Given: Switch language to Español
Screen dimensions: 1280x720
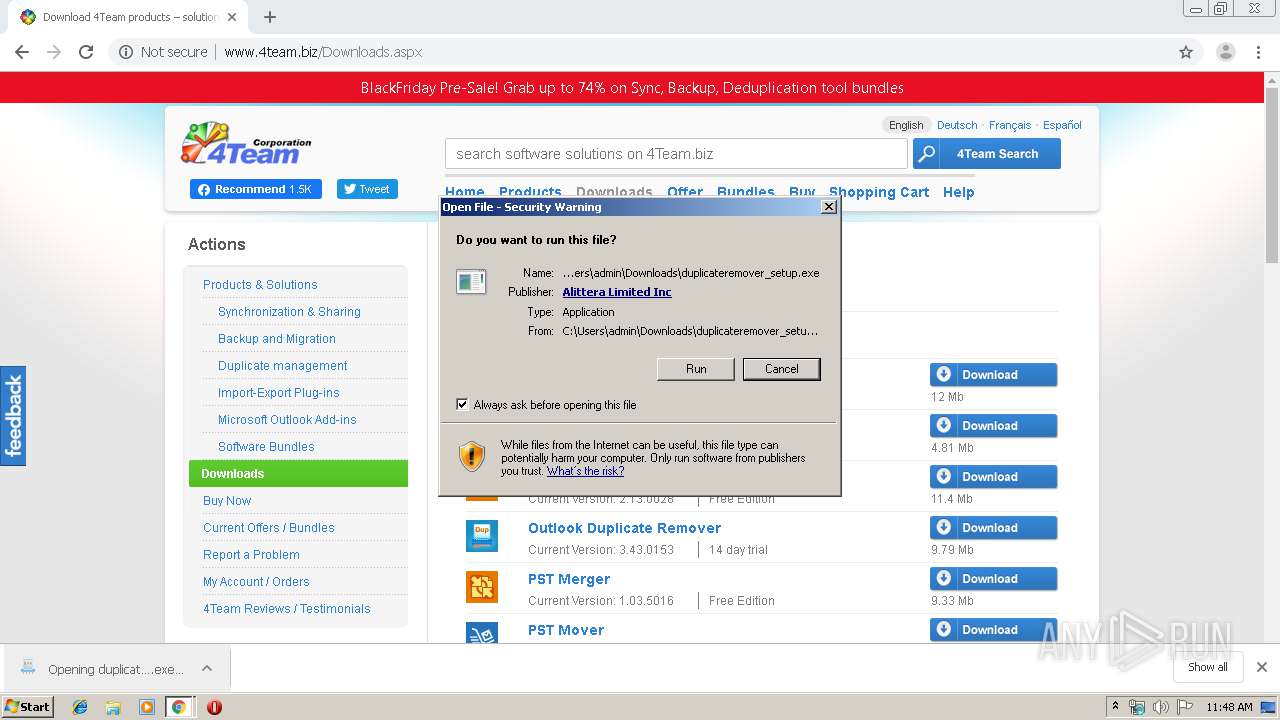Looking at the screenshot, I should coord(1062,125).
